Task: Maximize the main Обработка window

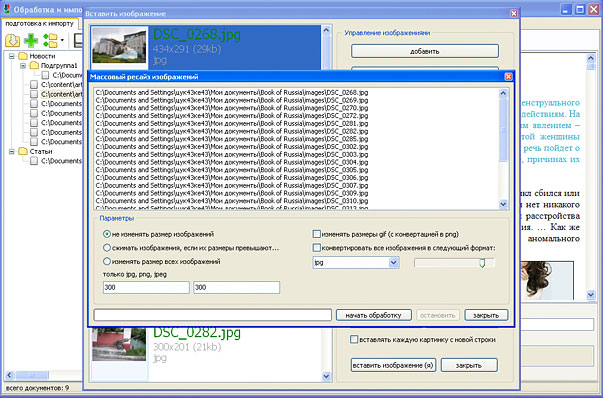Action: [580, 9]
